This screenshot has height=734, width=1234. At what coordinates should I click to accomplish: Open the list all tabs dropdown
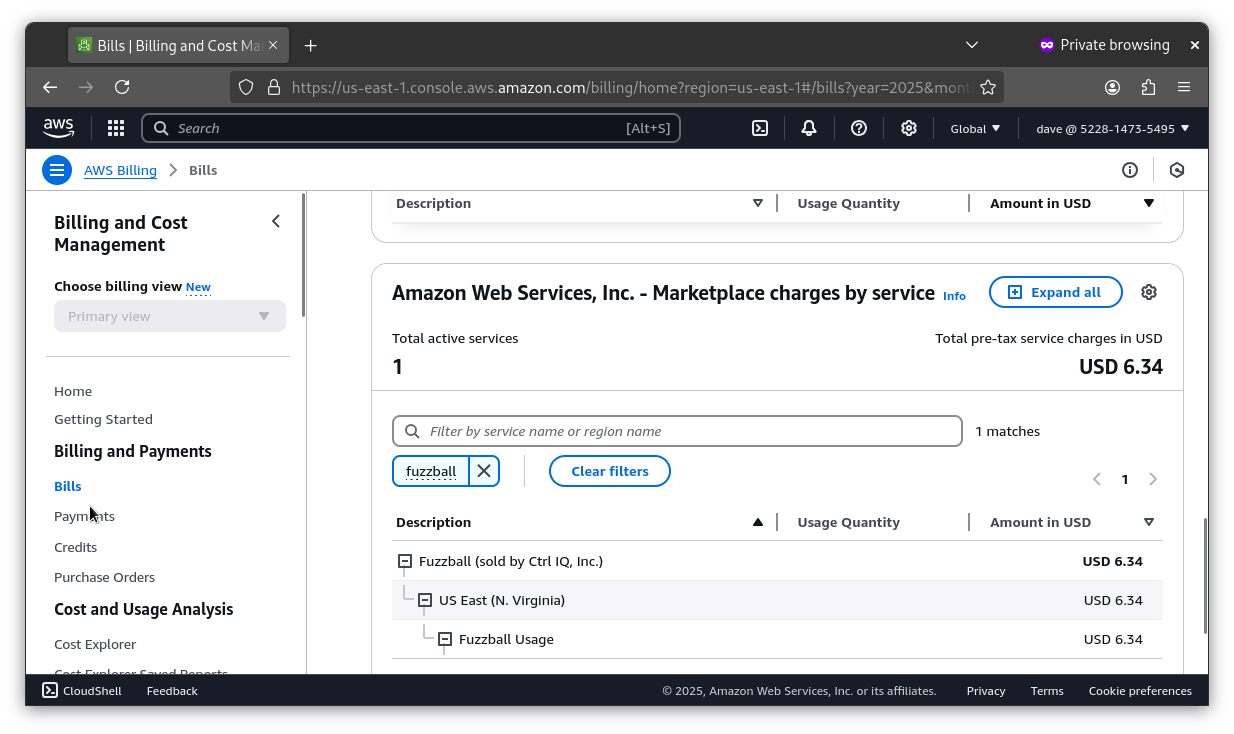pyautogui.click(x=971, y=45)
